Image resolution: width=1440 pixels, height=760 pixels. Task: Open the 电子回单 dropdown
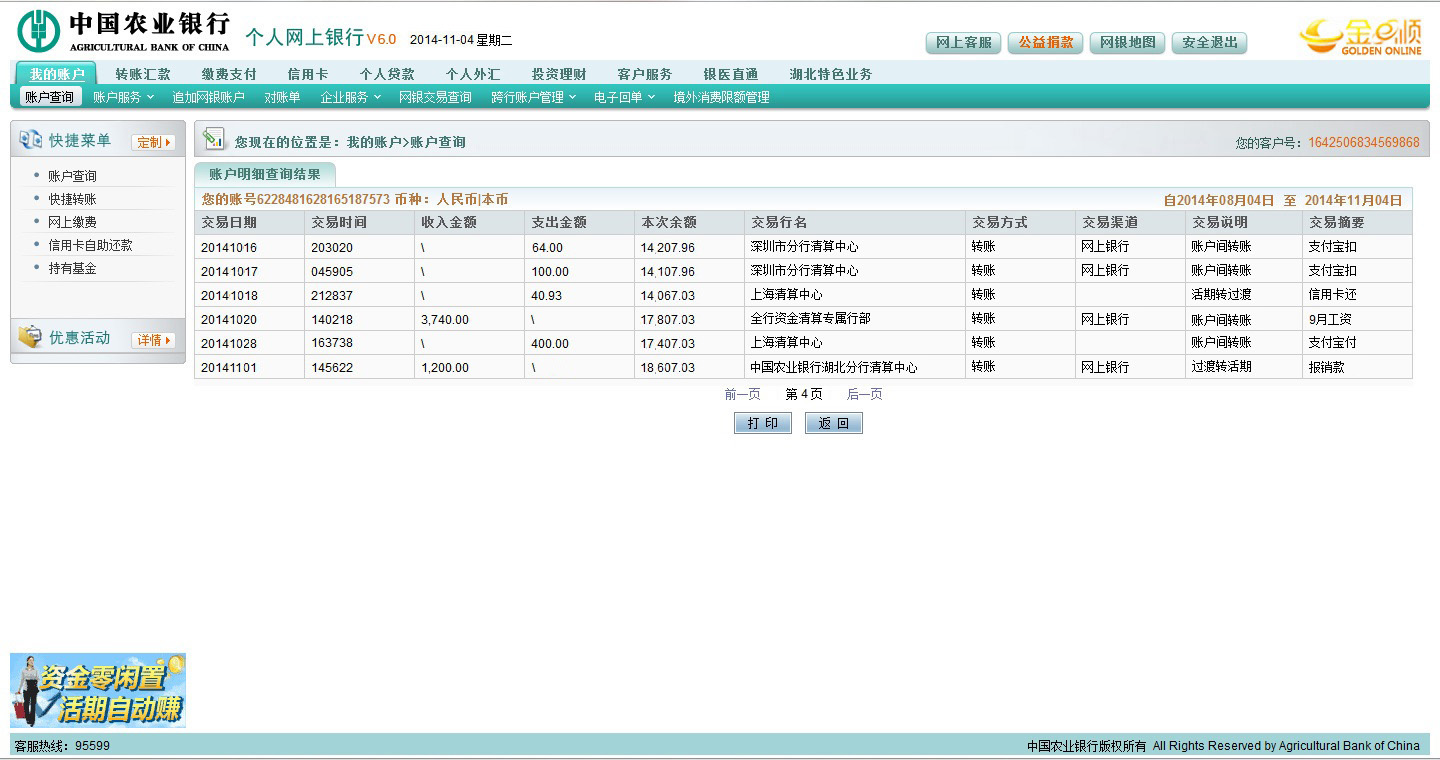point(624,97)
